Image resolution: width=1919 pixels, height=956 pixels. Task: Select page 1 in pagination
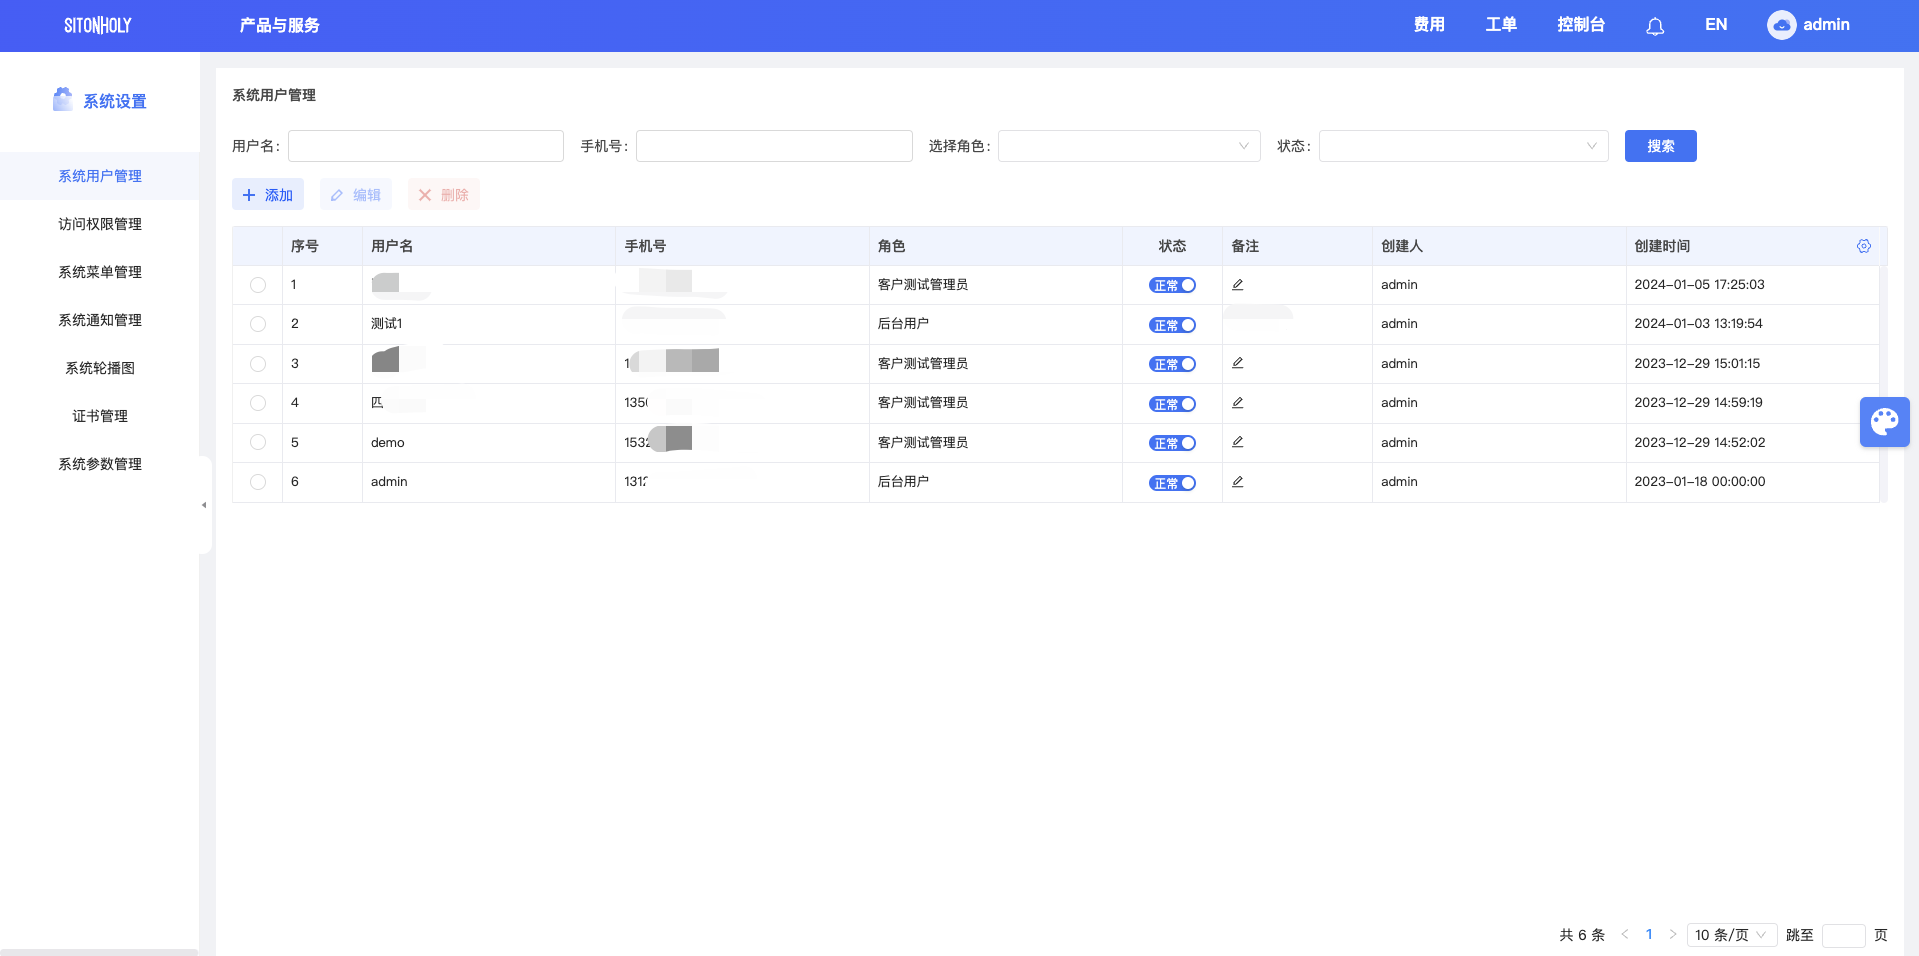point(1649,934)
